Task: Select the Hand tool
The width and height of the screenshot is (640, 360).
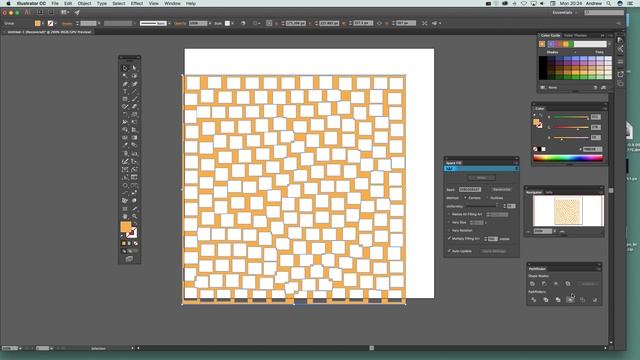Action: coord(125,216)
